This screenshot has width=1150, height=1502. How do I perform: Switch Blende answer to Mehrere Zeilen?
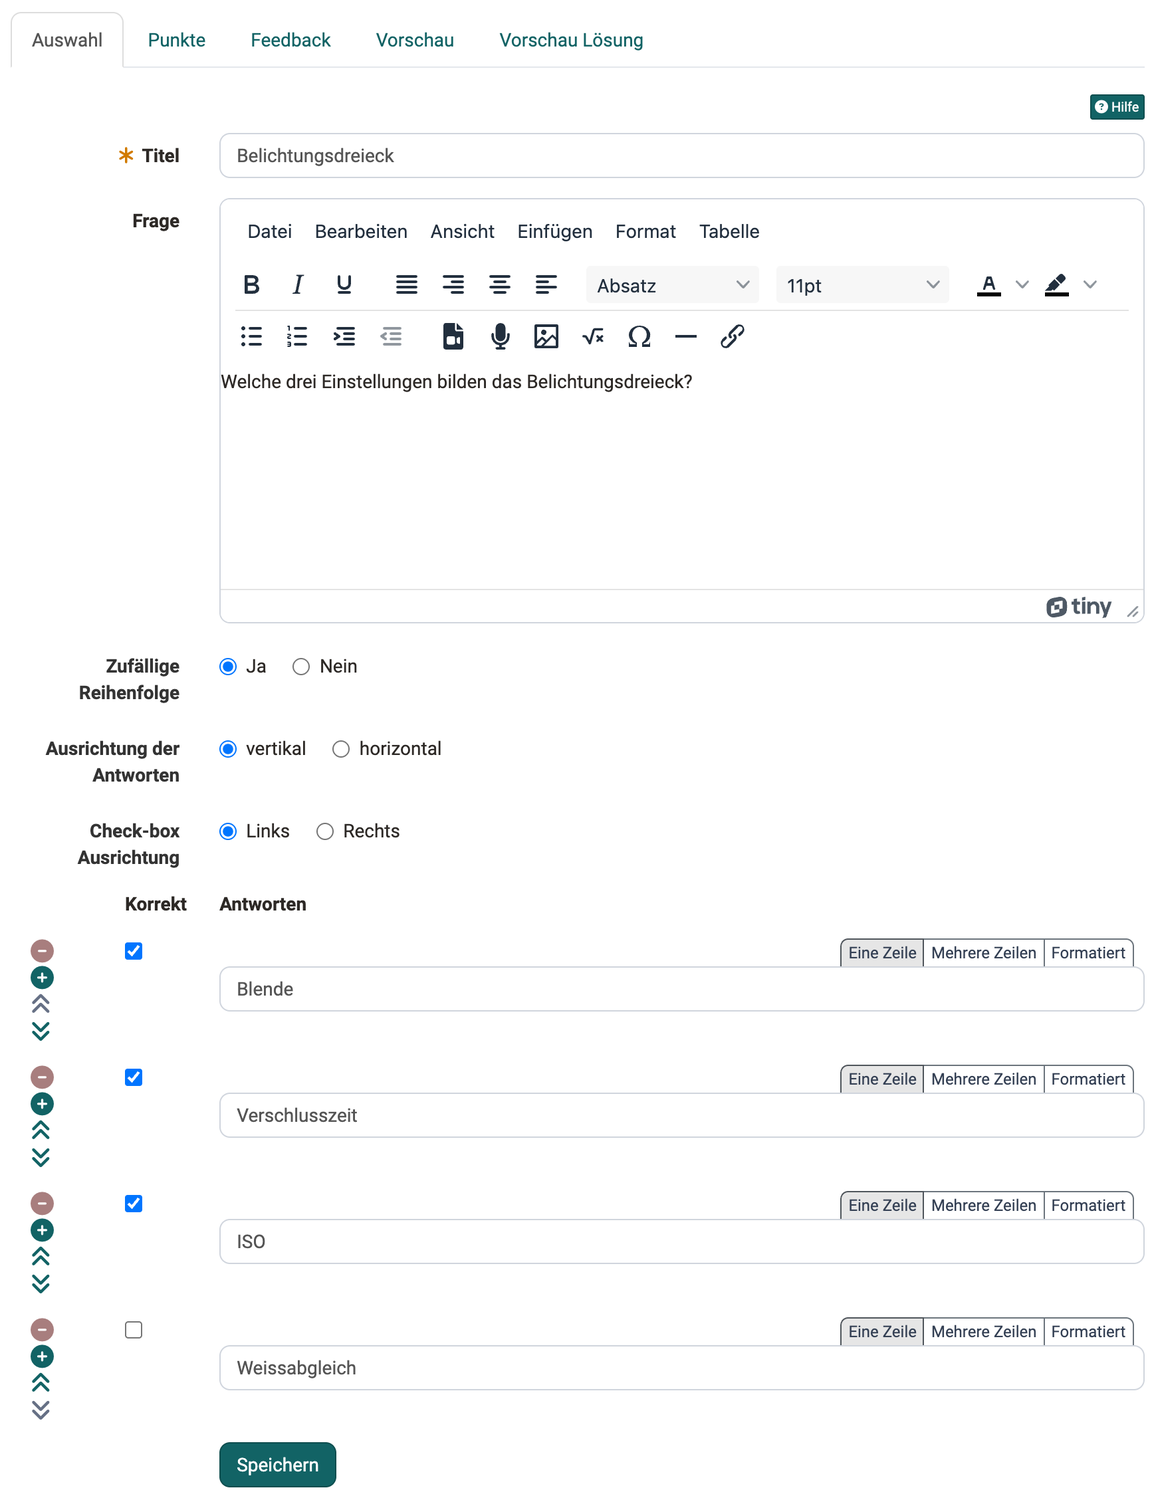coord(984,953)
